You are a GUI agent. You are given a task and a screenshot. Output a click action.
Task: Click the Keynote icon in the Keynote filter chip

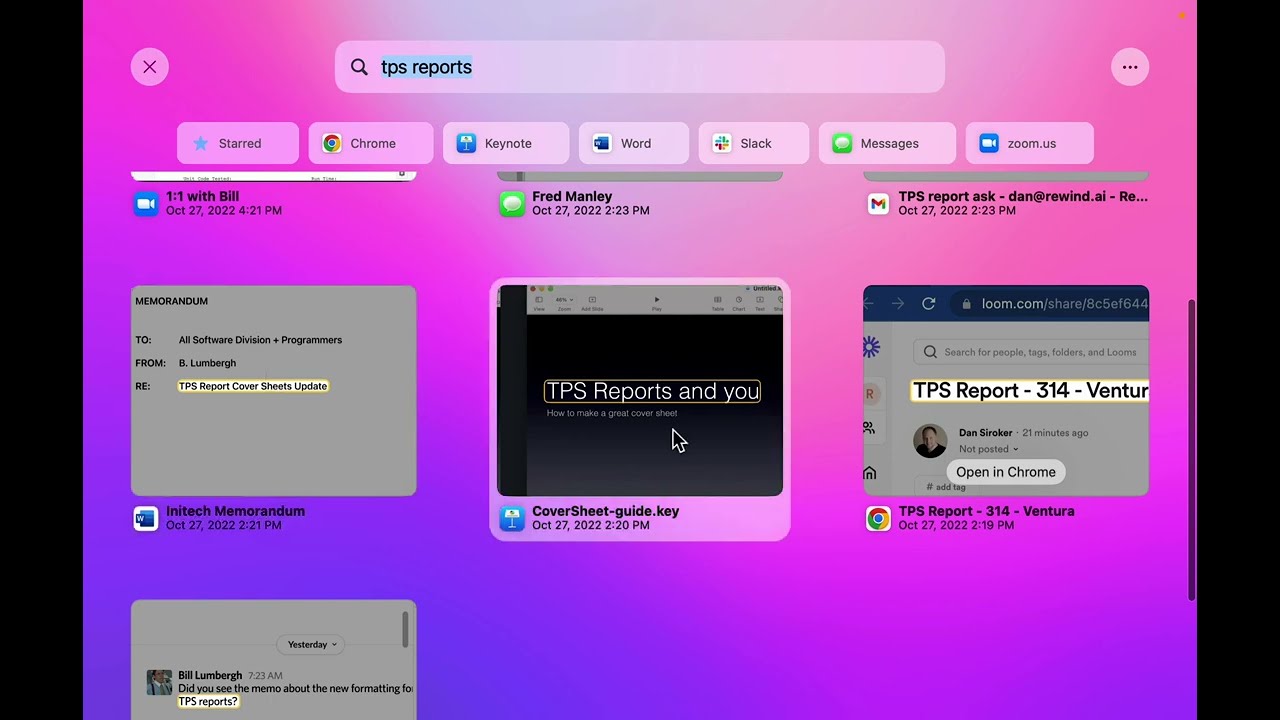click(x=466, y=143)
